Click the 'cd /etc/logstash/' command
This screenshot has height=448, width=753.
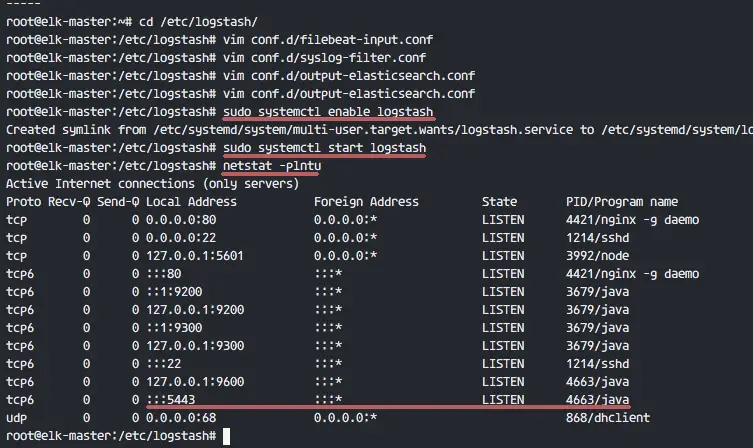[180, 21]
